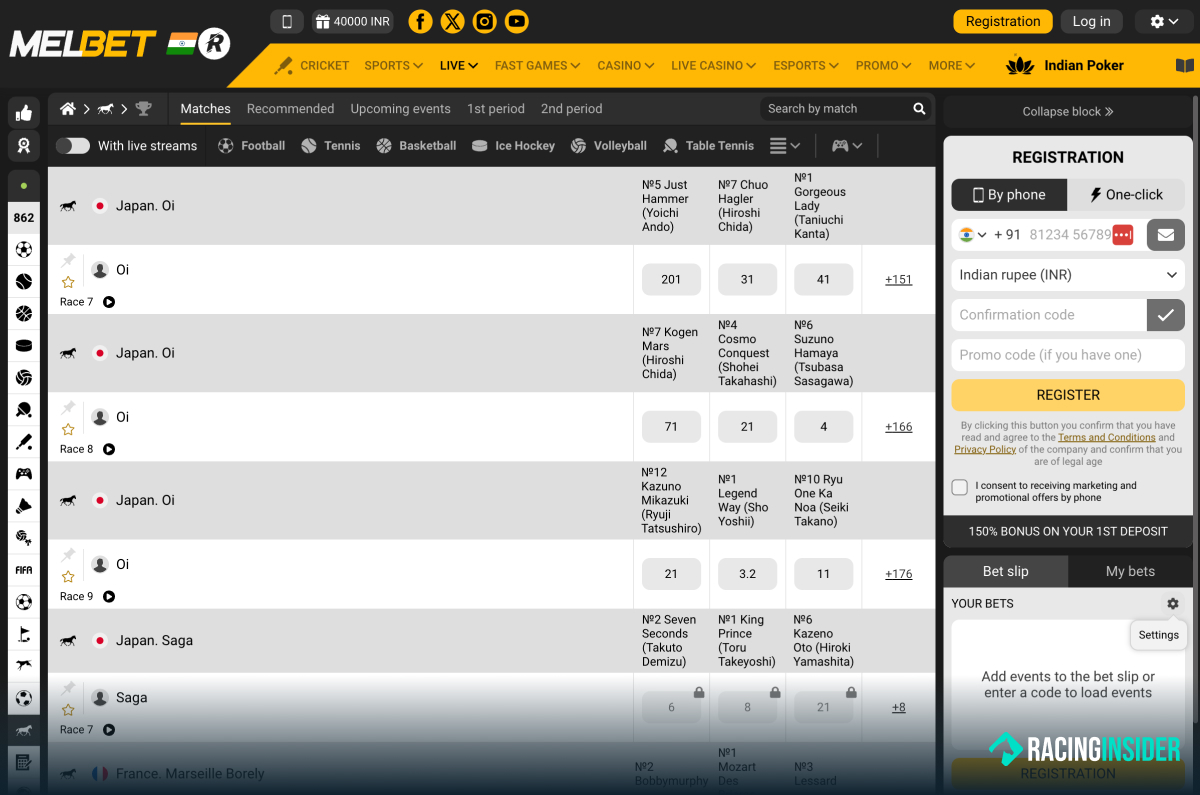This screenshot has width=1200, height=795.
Task: Play Race 8 live stream
Action: tap(109, 449)
